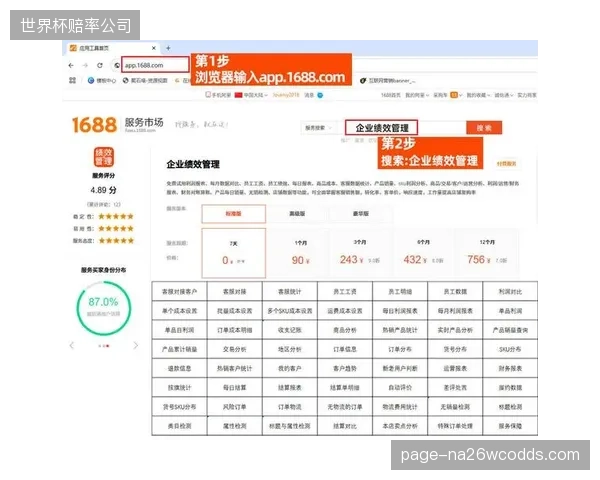Image resolution: width=600 pixels, height=480 pixels.
Task: Click the 订单成本明细 table cell
Action: click(235, 330)
